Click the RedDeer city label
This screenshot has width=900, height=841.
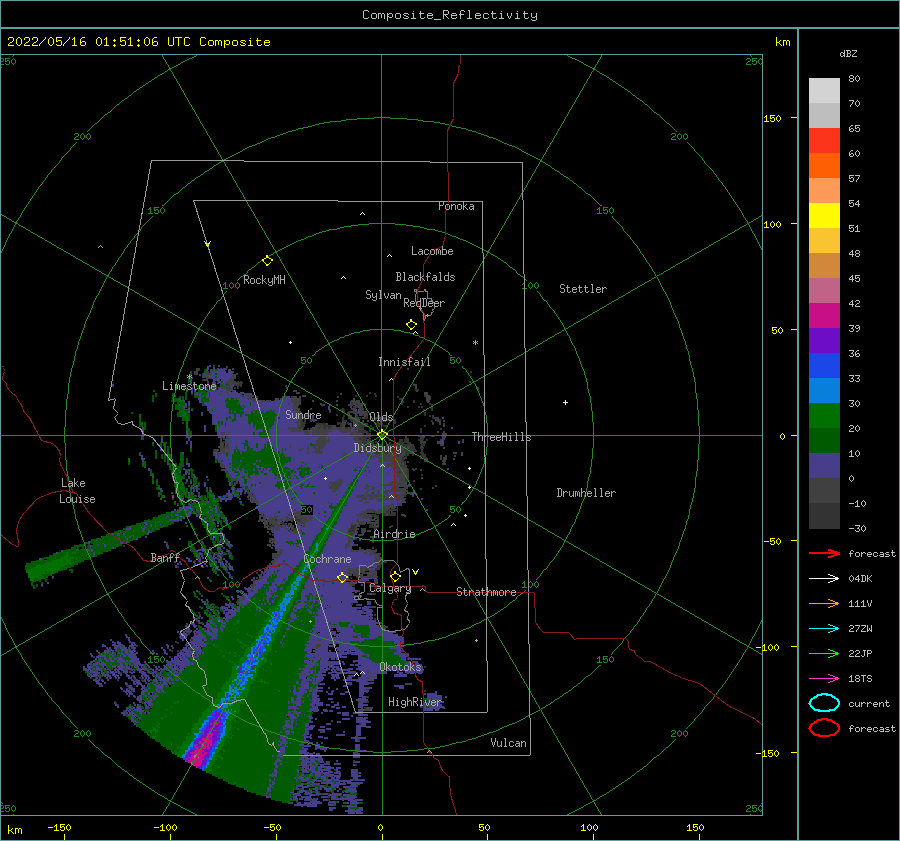(x=424, y=303)
